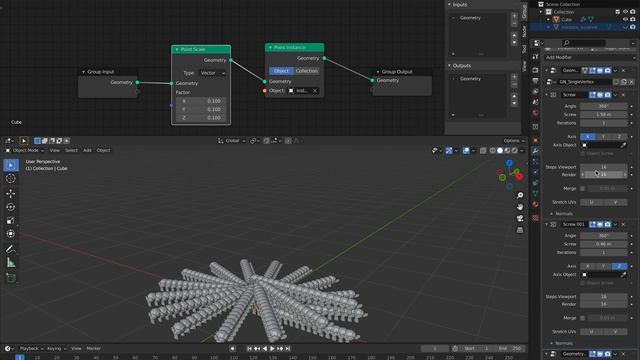Set Screw.001 modifier axis to X
Image resolution: width=640 pixels, height=360 pixels.
click(x=588, y=266)
